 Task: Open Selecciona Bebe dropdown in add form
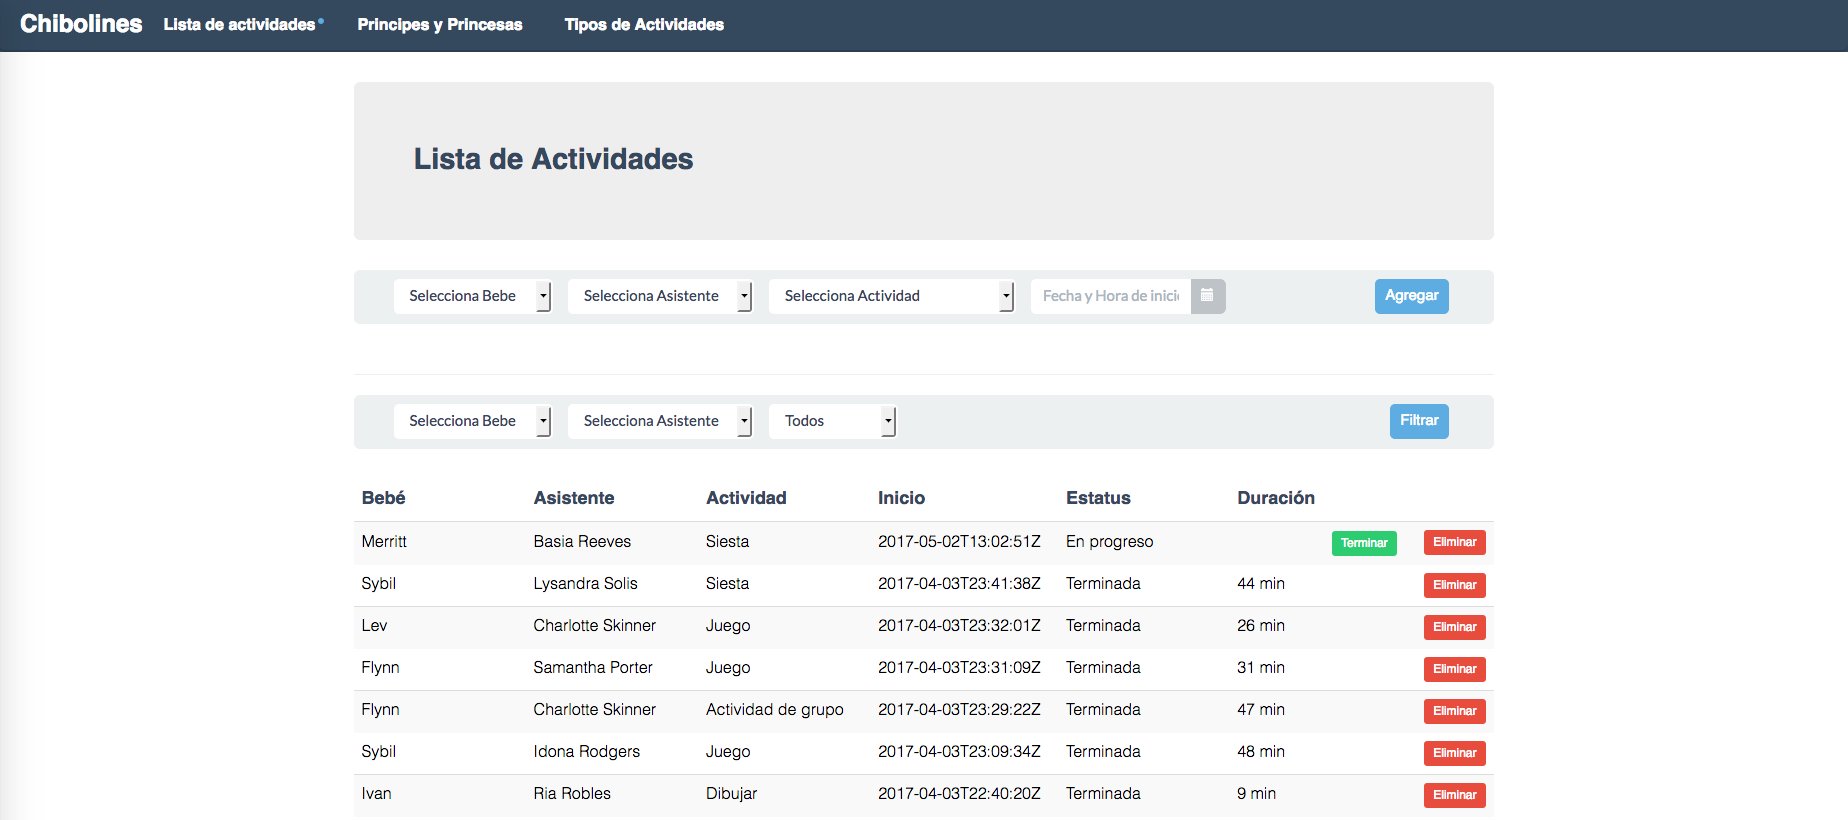(x=472, y=296)
